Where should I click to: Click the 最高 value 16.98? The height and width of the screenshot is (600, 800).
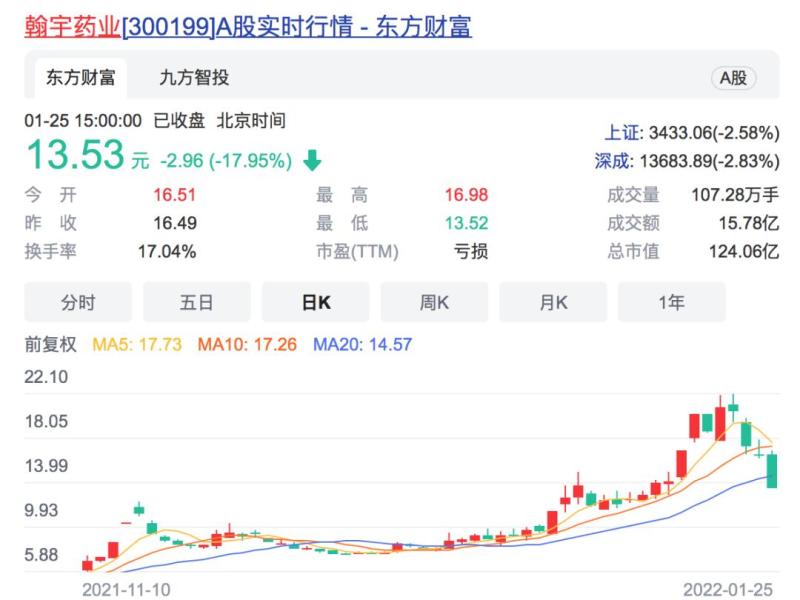pyautogui.click(x=466, y=195)
